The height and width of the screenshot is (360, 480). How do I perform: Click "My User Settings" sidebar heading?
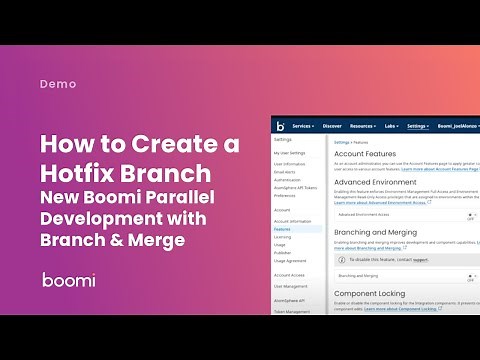click(x=289, y=153)
